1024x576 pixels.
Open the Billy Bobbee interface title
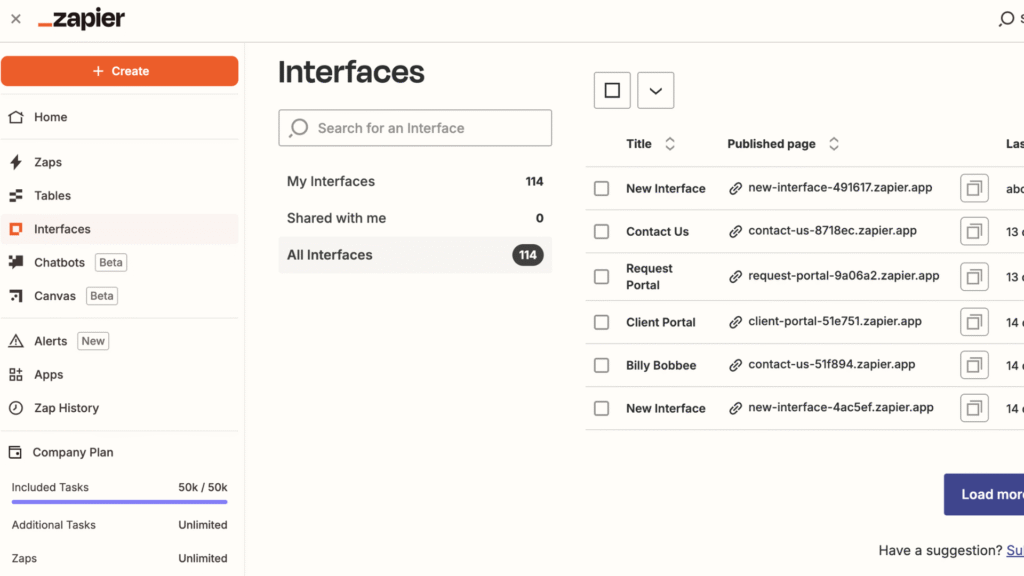(661, 366)
